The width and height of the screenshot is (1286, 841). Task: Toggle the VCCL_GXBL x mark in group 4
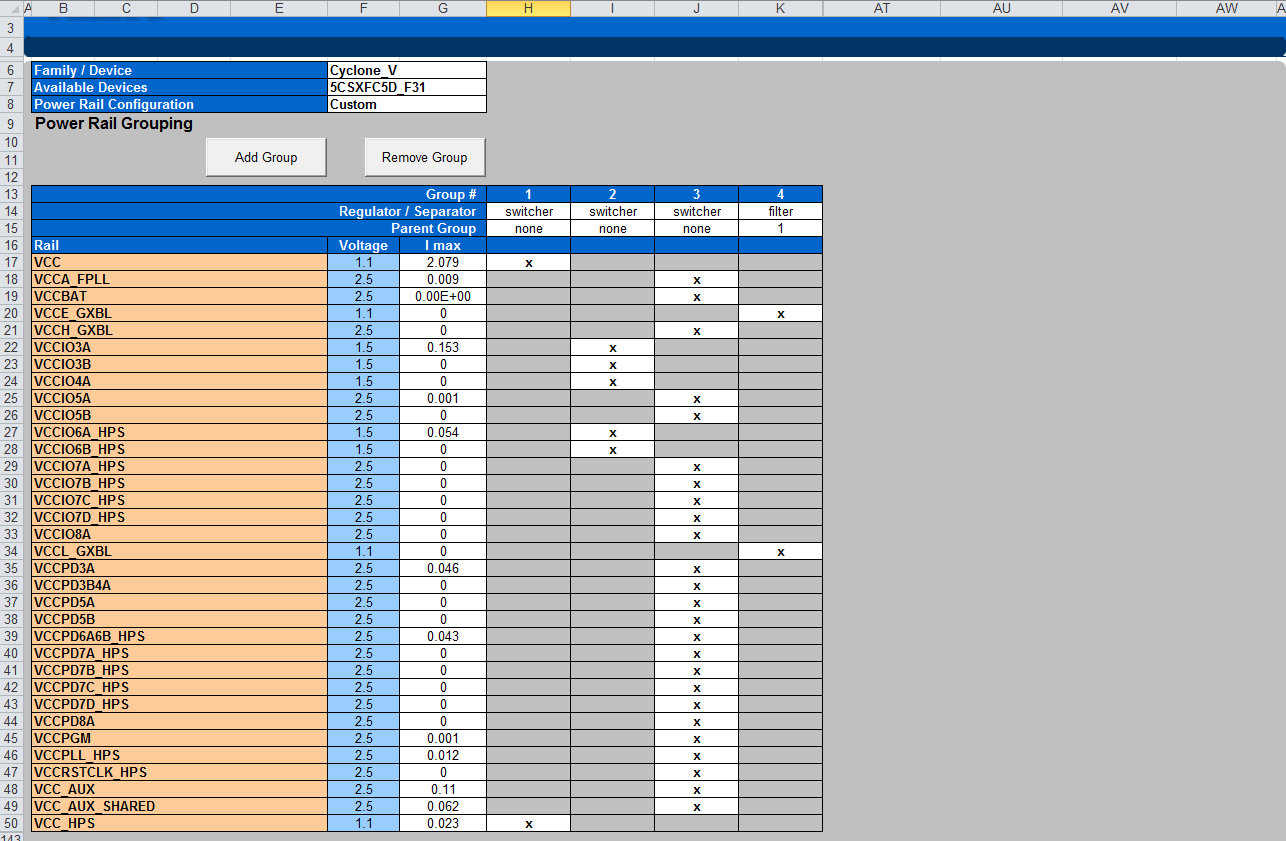[780, 551]
